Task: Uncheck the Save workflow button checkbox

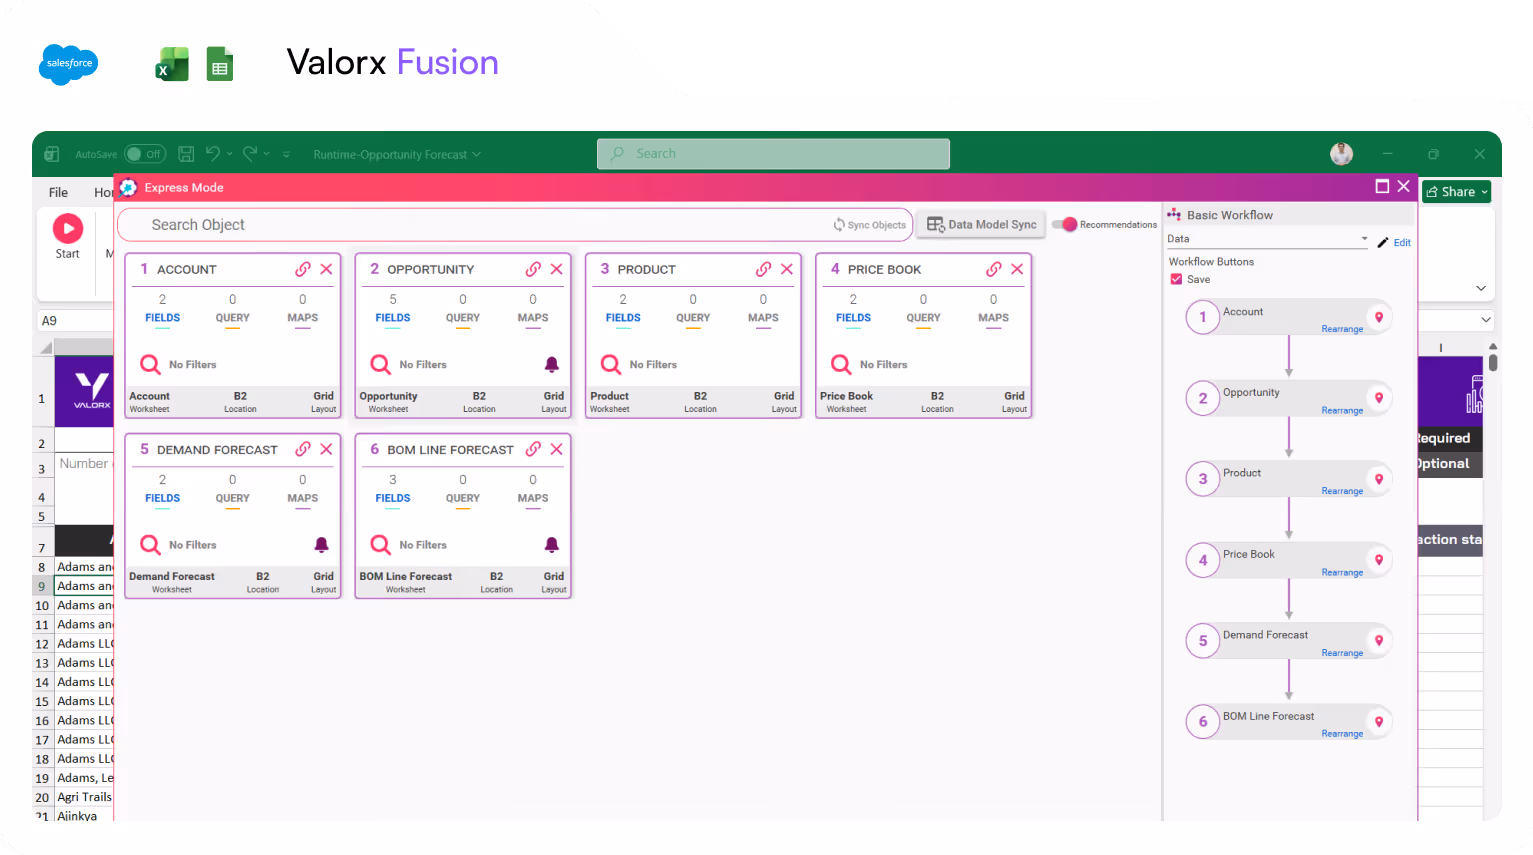Action: pos(1176,279)
